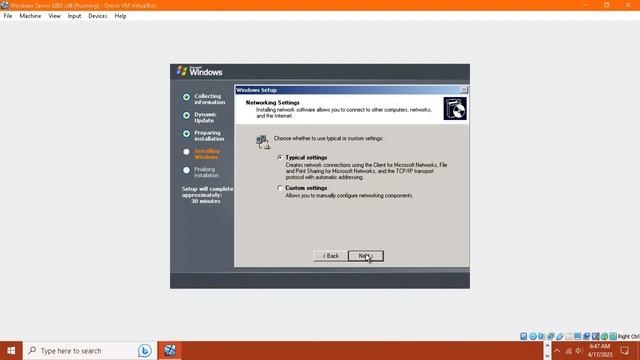
Task: Restore down the VirtualBox window
Action: click(607, 5)
